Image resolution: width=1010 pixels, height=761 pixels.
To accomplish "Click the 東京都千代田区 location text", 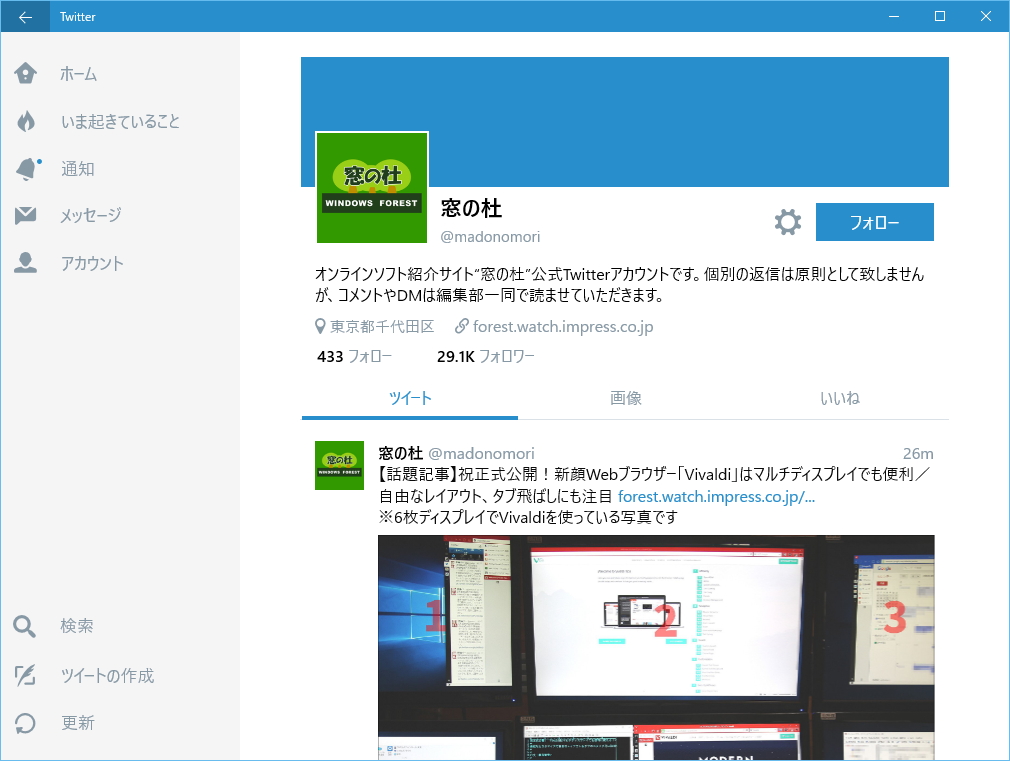I will [383, 327].
